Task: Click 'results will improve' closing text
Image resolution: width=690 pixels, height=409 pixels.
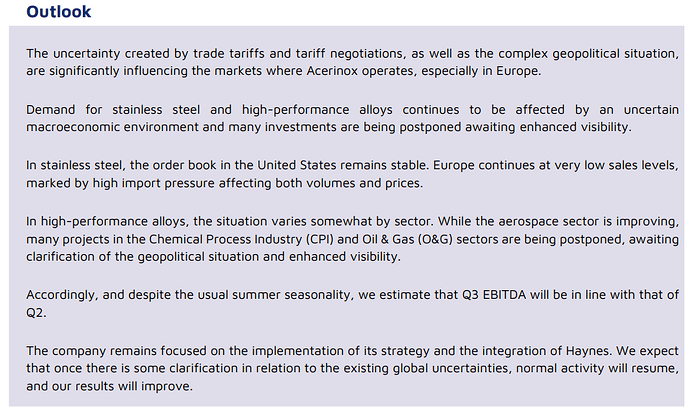Action: (x=134, y=387)
